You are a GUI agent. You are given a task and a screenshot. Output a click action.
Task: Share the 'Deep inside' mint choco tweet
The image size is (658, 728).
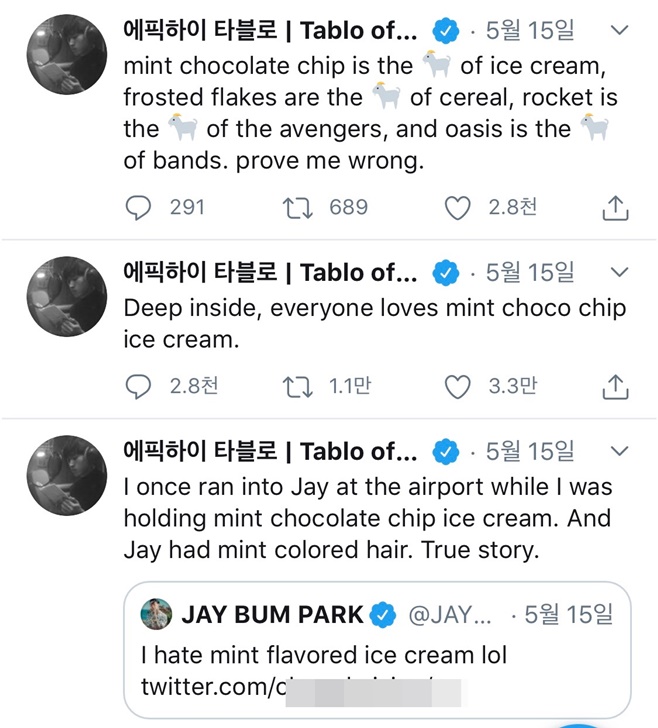tap(617, 386)
